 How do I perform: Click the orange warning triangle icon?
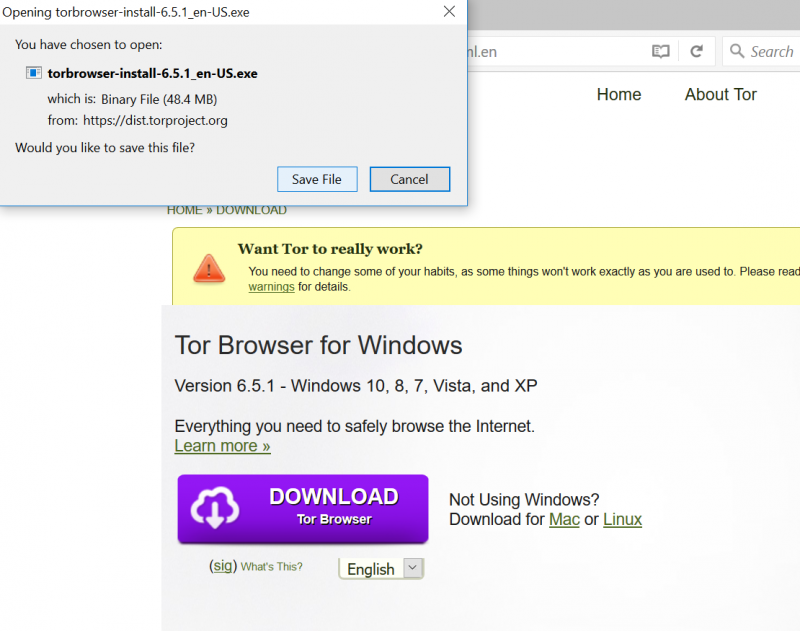209,268
